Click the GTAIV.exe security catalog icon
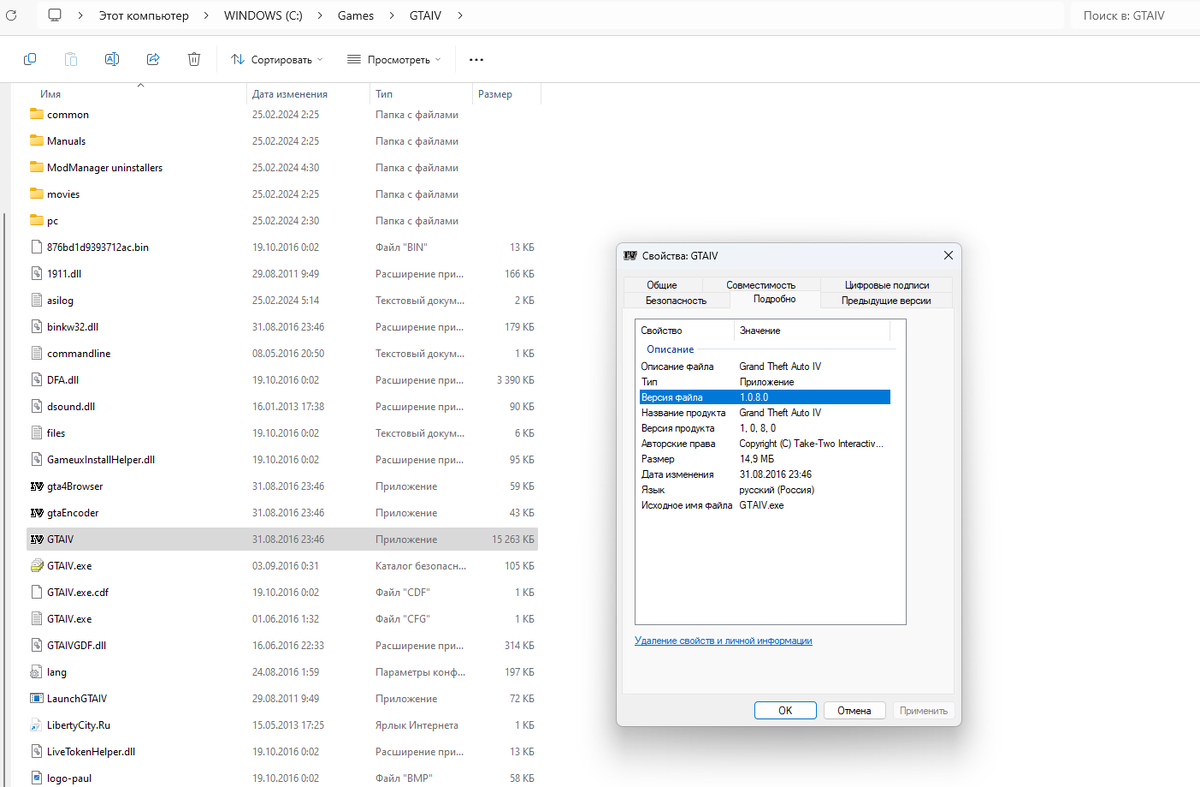 37,566
